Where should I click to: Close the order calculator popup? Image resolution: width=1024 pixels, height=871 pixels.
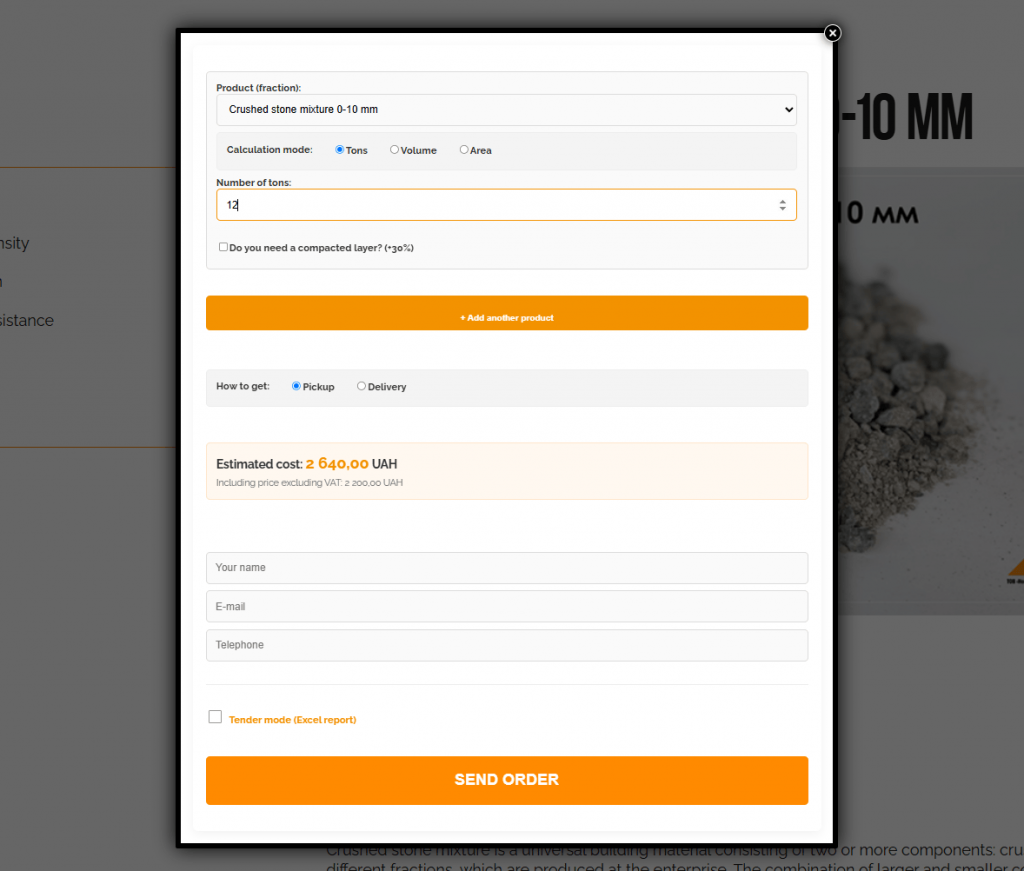832,33
